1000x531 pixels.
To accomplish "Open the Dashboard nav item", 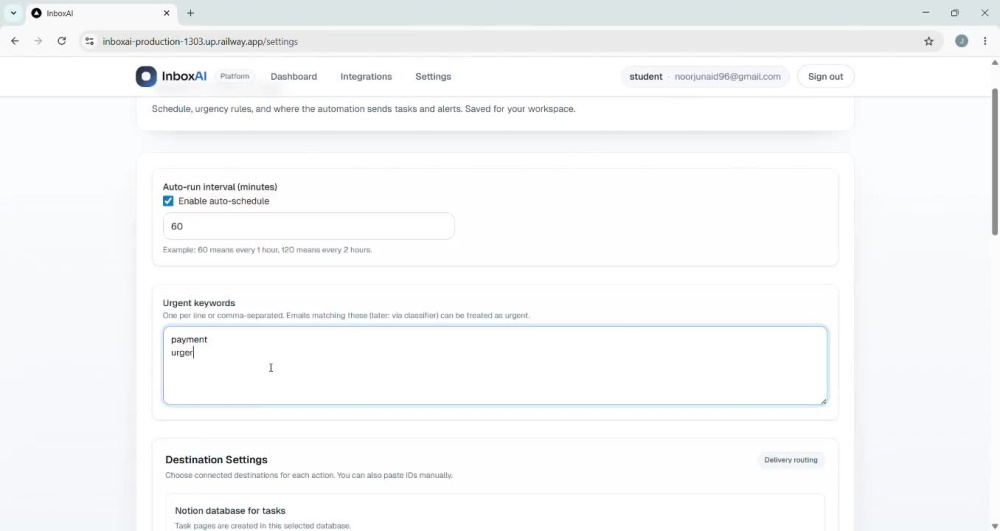I will [293, 76].
